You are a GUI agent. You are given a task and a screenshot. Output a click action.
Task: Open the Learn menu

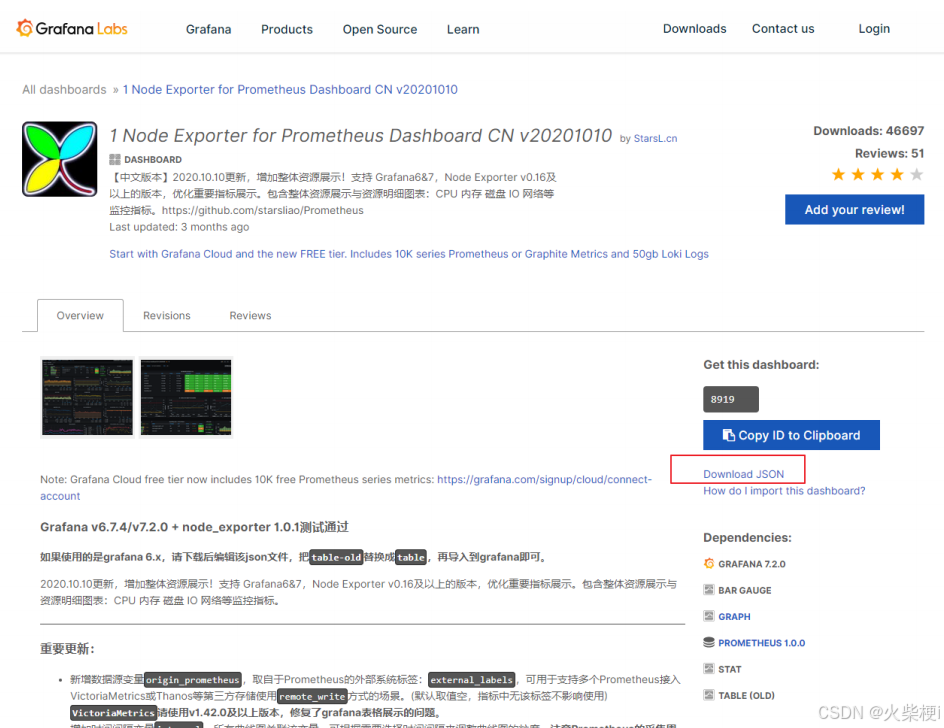coord(463,29)
